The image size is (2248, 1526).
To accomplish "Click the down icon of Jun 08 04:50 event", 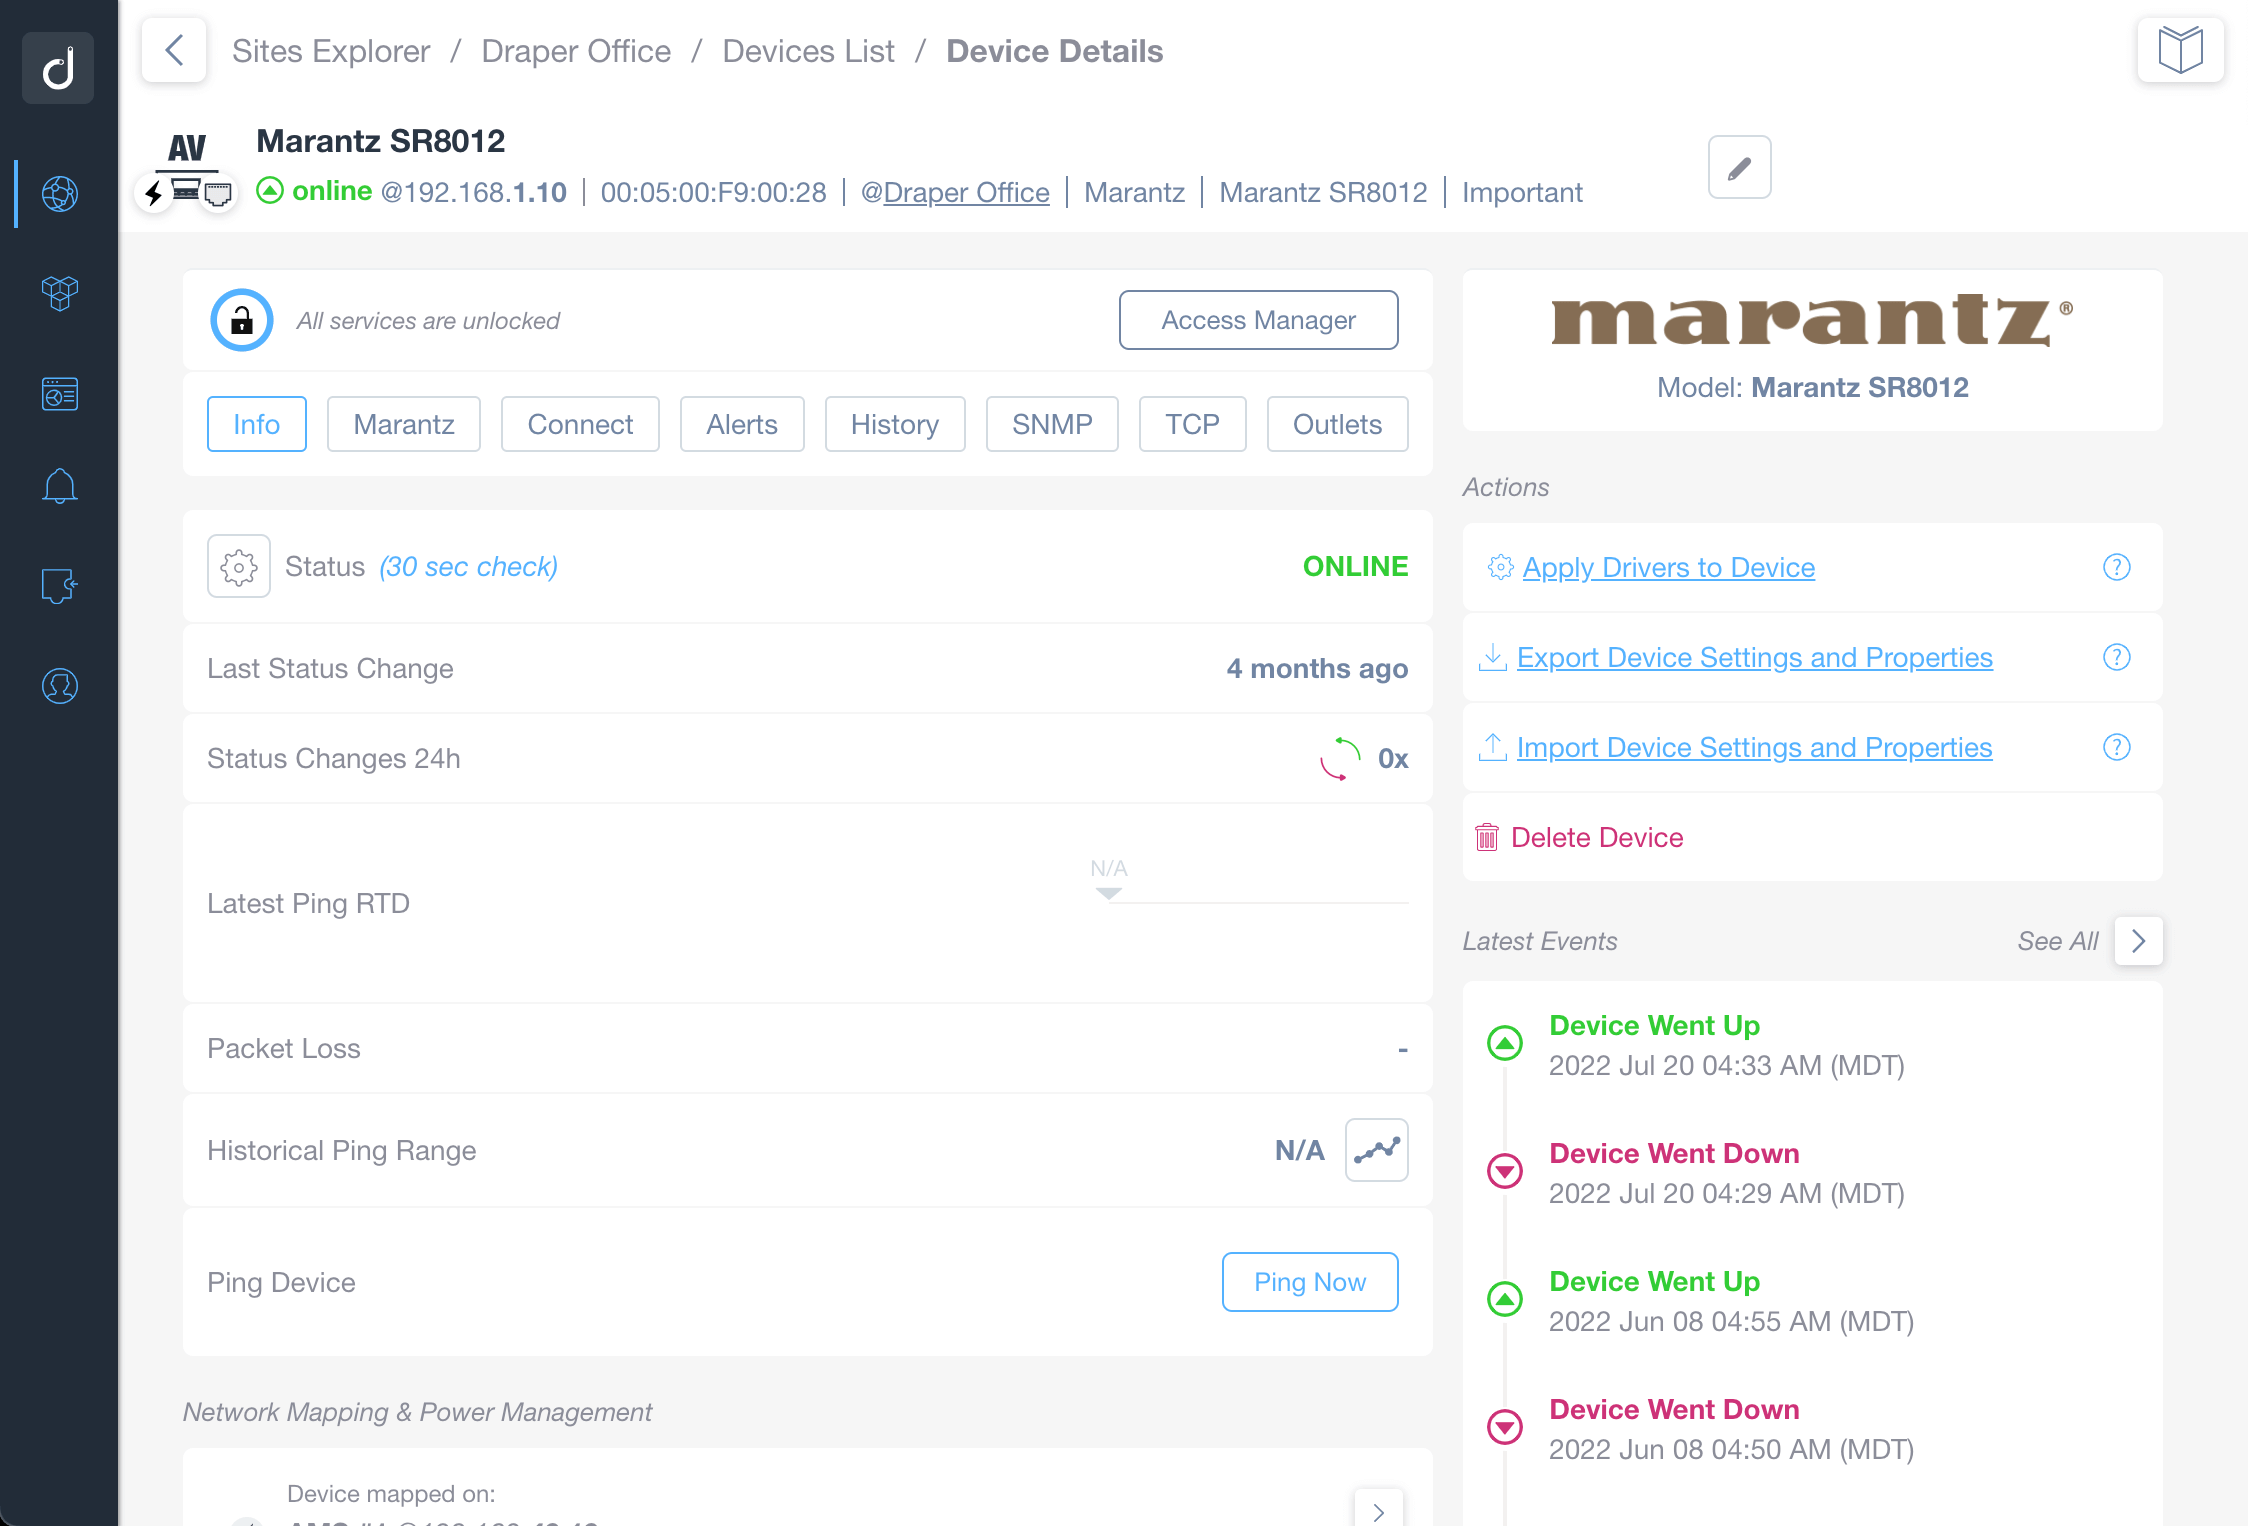I will pyautogui.click(x=1504, y=1427).
